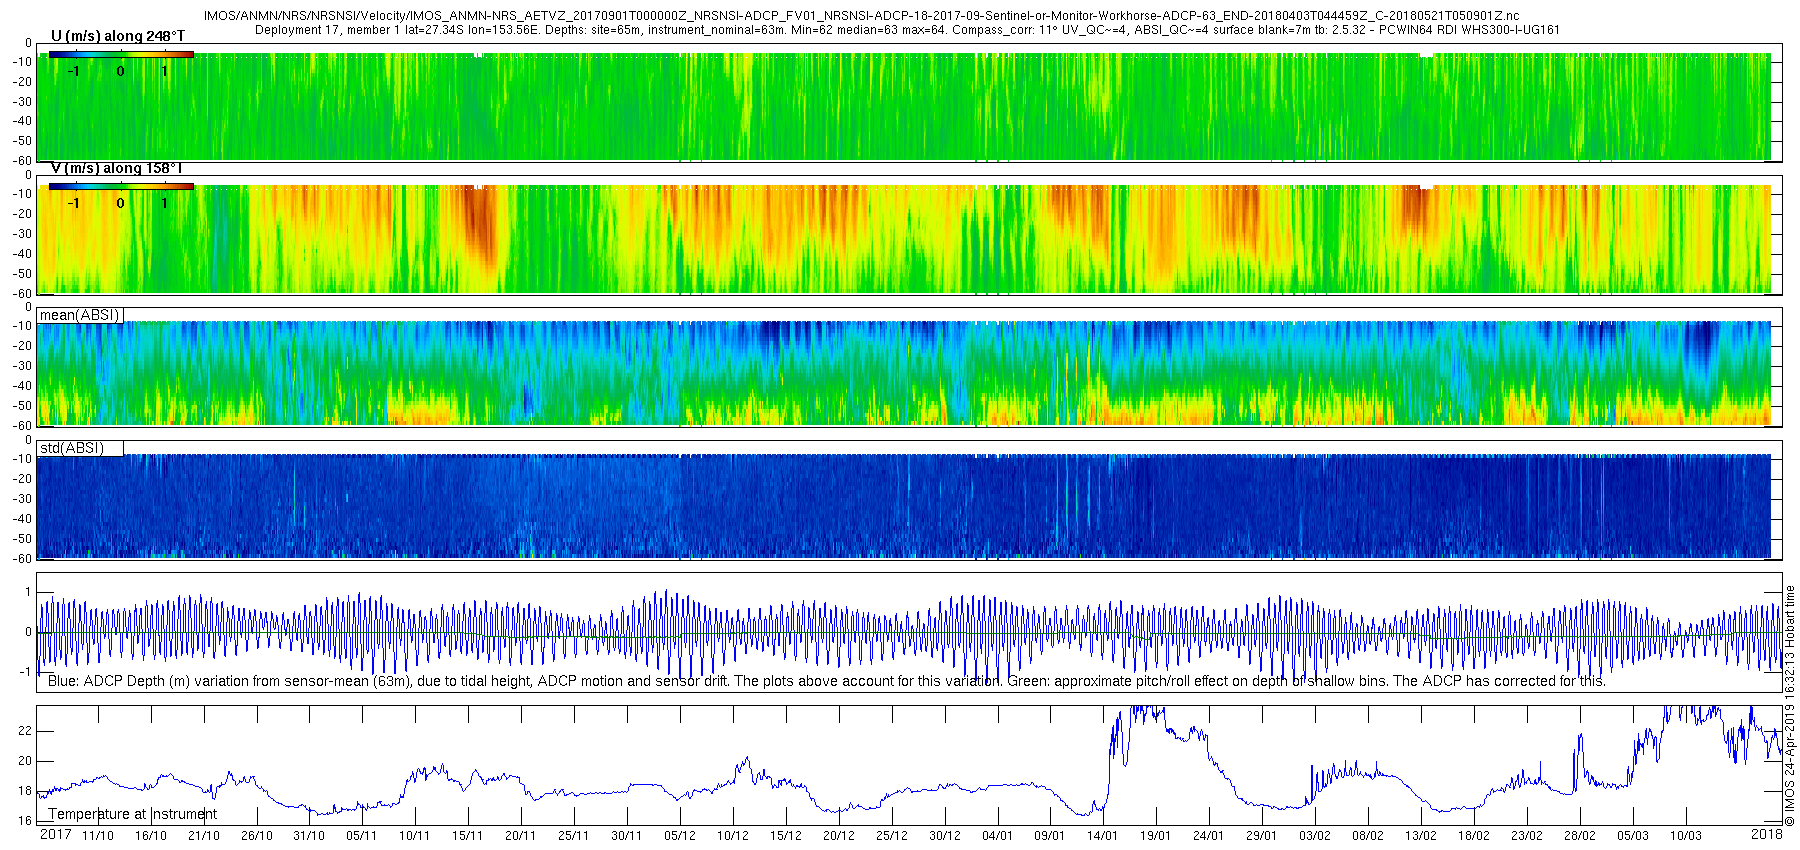Click the -40 depth tick on V panel axis

(x=22, y=254)
